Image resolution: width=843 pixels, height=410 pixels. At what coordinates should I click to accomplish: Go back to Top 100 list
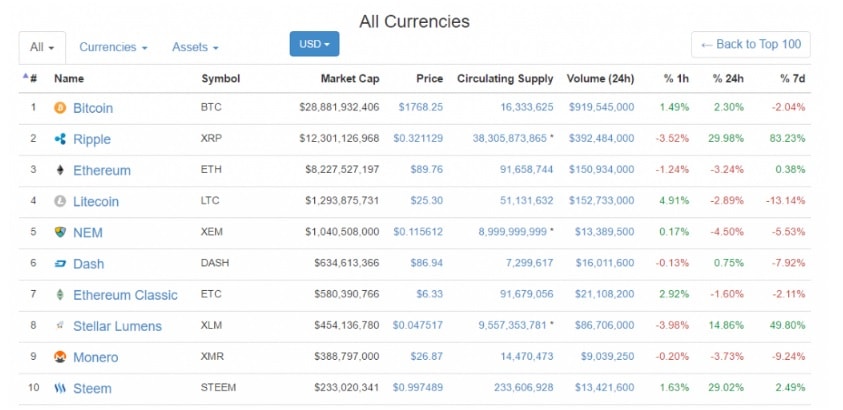point(750,45)
